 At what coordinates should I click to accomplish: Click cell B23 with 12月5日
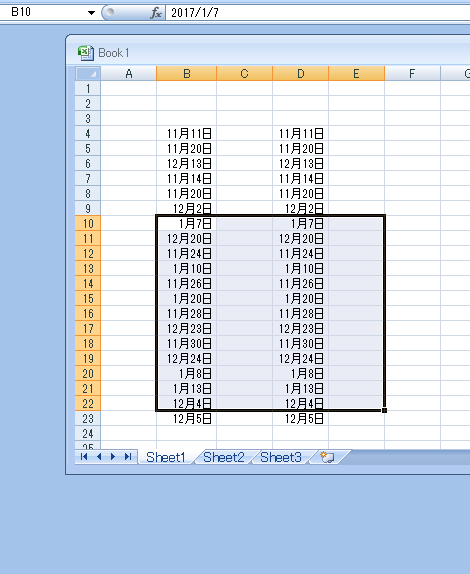[187, 419]
